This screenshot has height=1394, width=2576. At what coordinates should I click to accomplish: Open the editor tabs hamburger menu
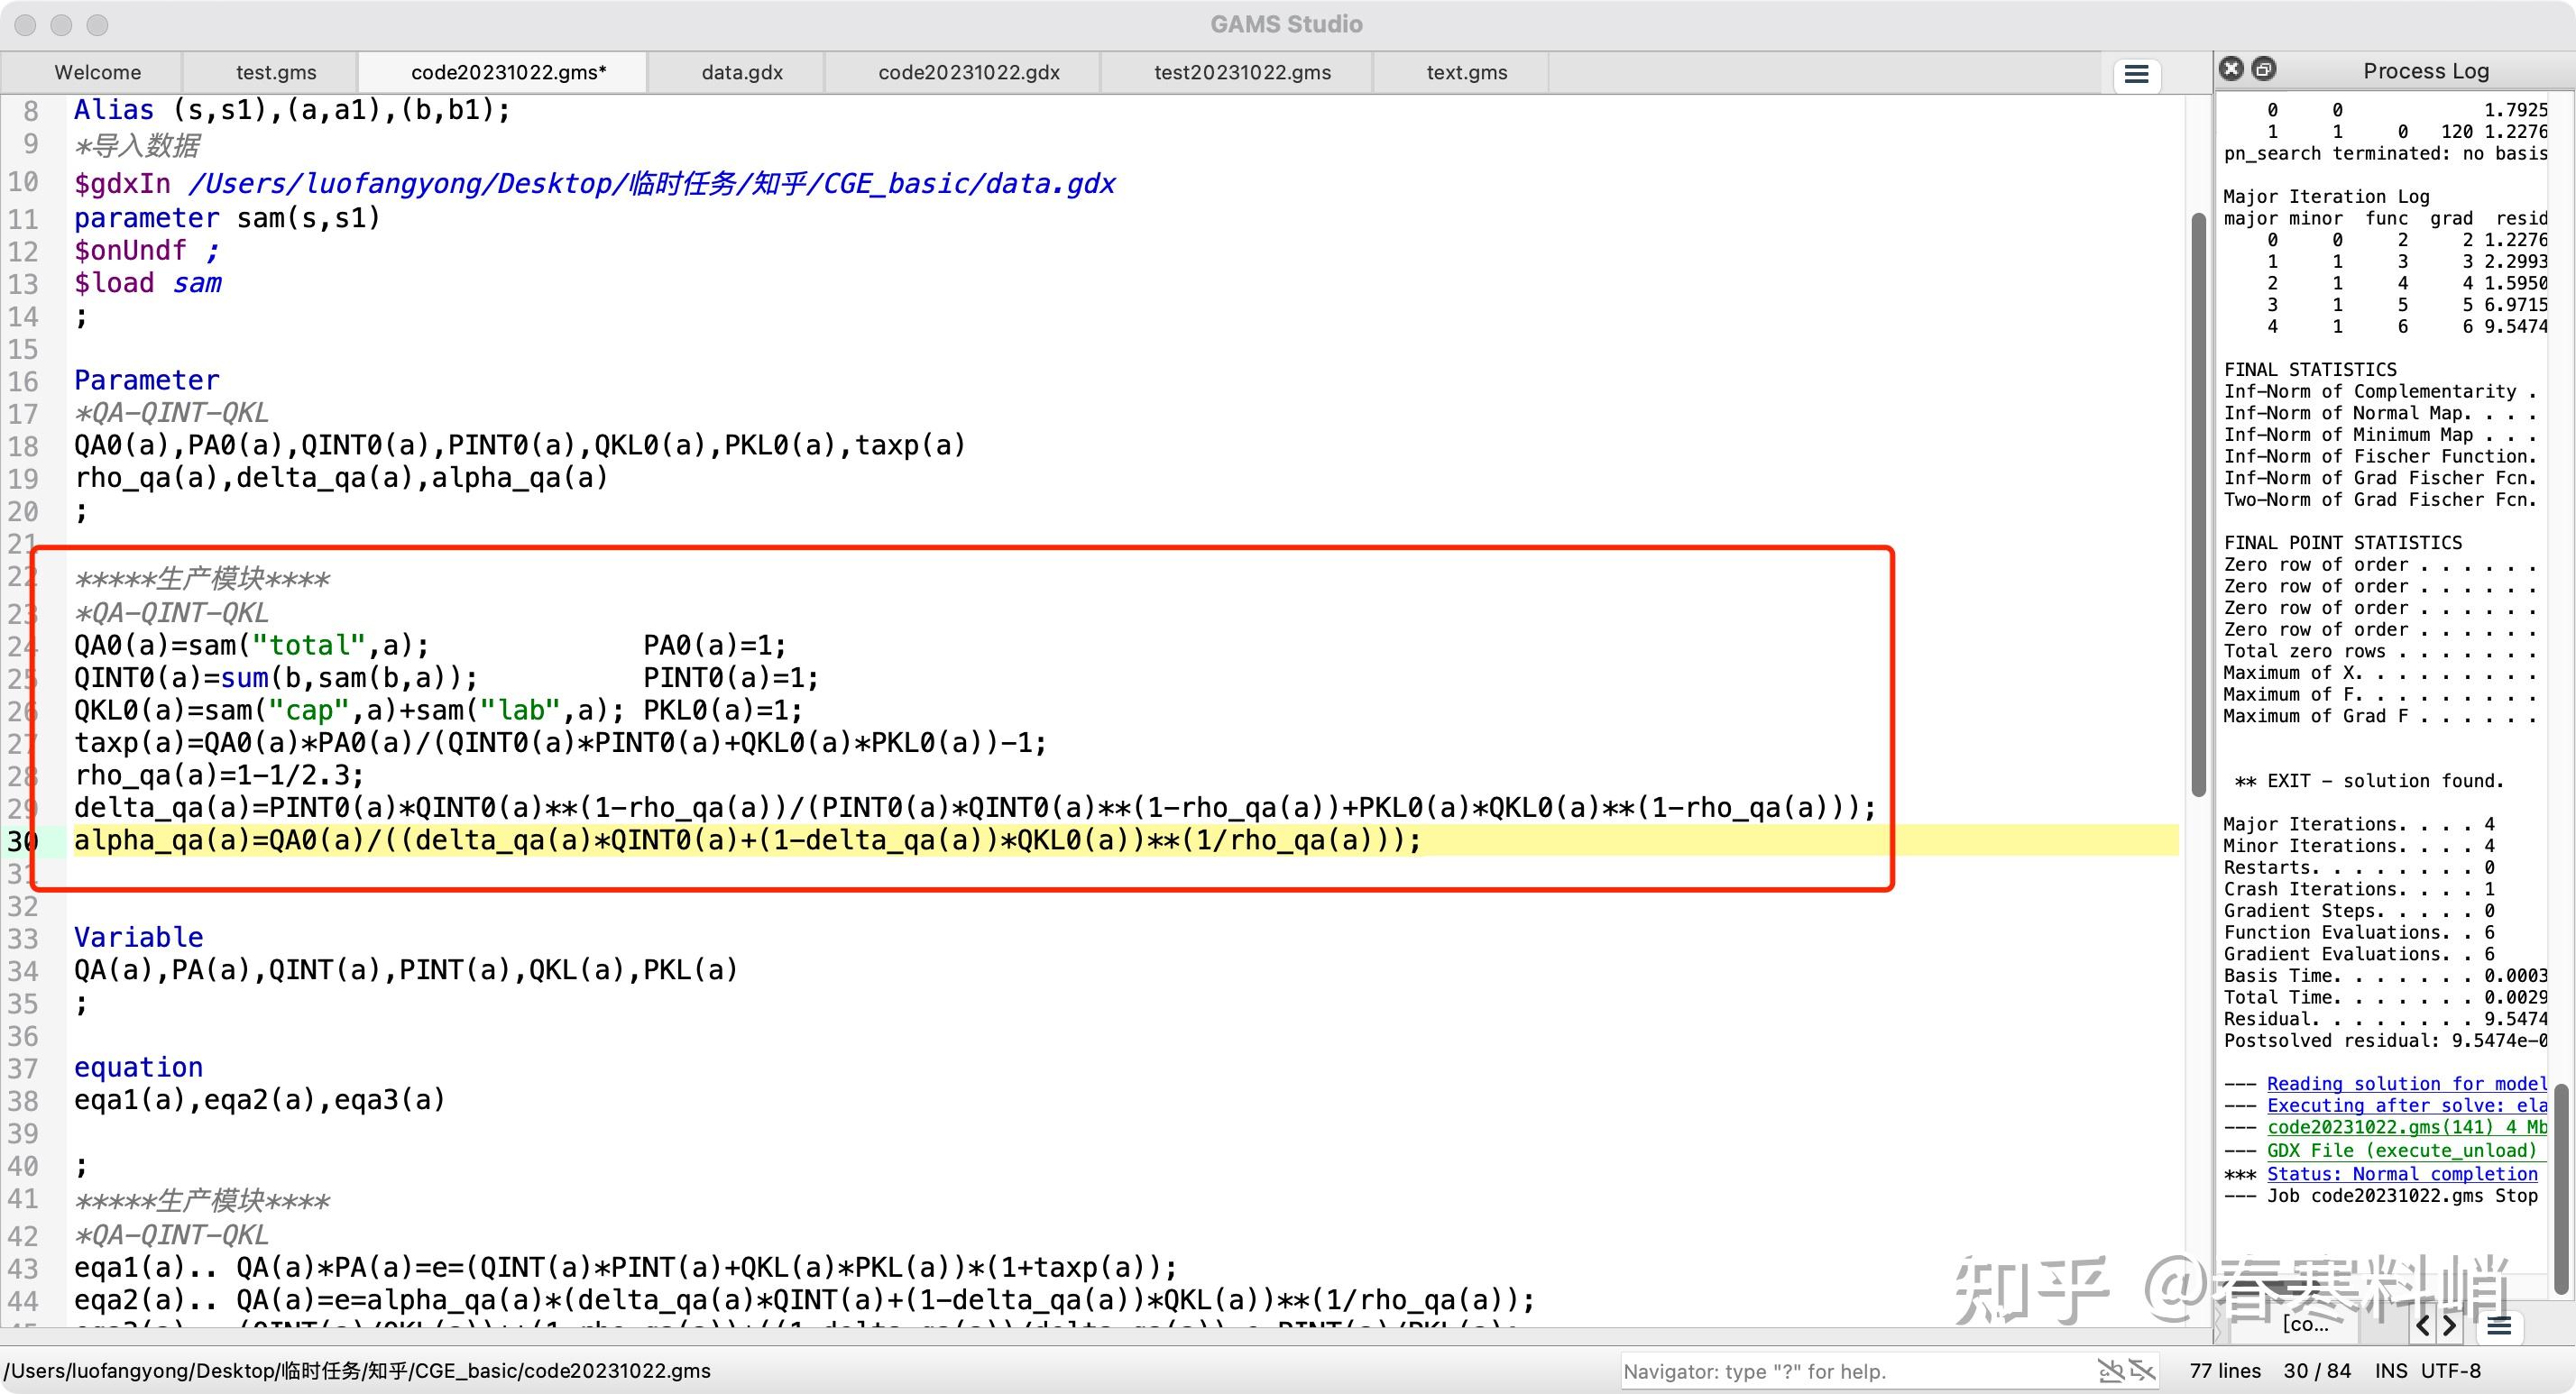pyautogui.click(x=2136, y=74)
